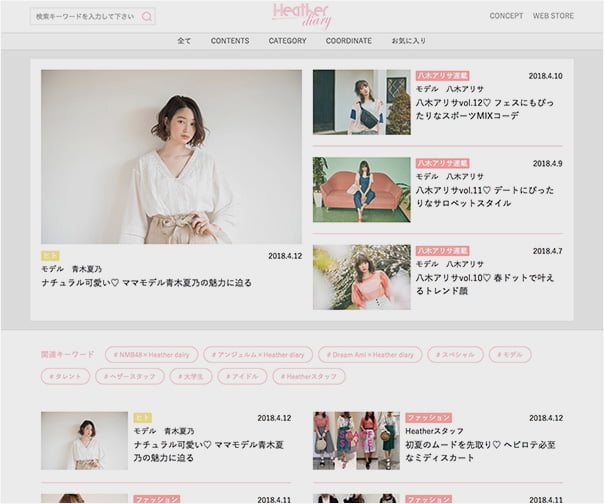Click 八木アリサ連載 tag dated 2018.4.9
604x504 pixels.
tap(442, 163)
